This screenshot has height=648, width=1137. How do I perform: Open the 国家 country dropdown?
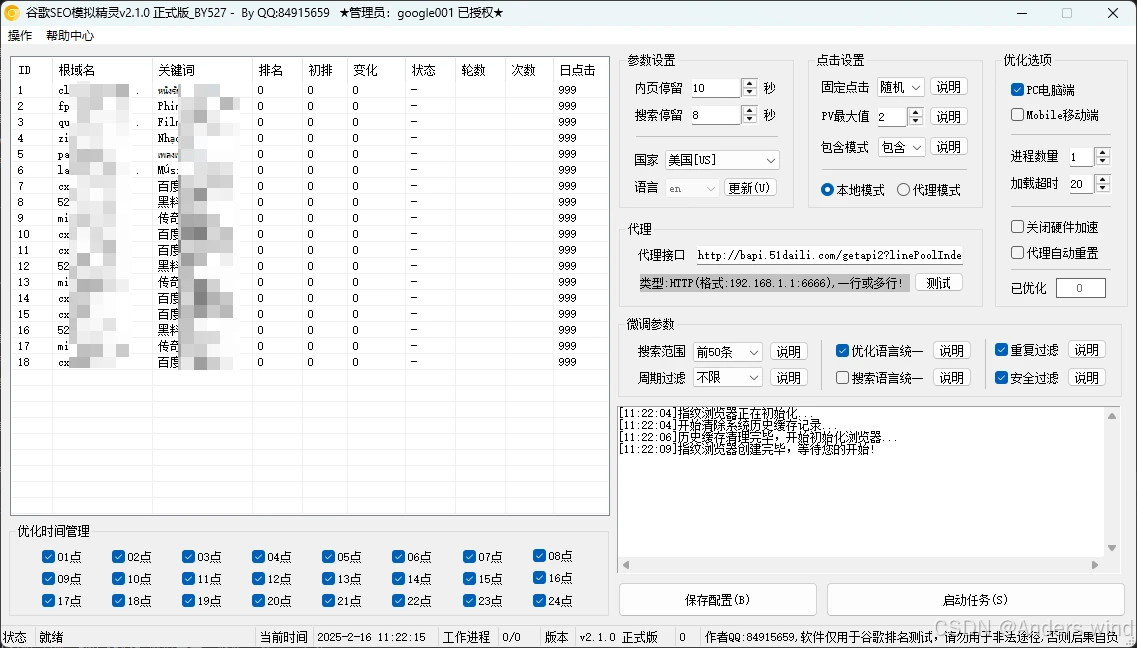[x=770, y=160]
